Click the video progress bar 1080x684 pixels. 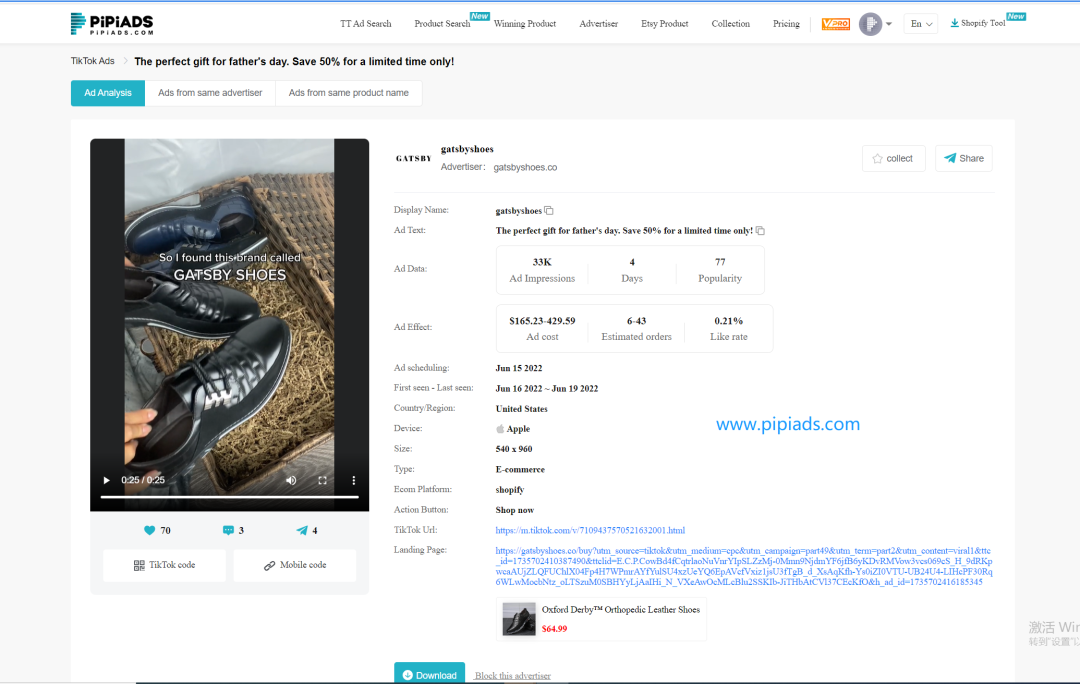[x=229, y=497]
